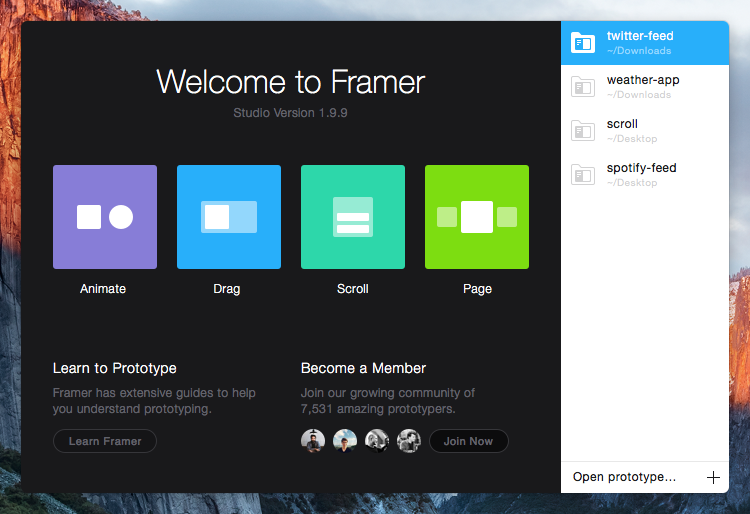Open the Scroll example tile
Viewport: 750px width, 514px height.
click(353, 217)
